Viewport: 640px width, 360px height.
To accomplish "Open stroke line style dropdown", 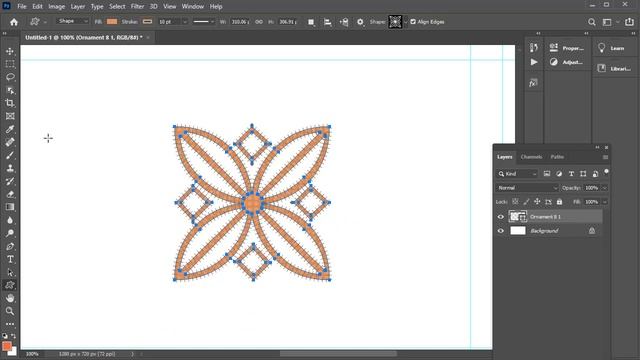I will pos(203,22).
